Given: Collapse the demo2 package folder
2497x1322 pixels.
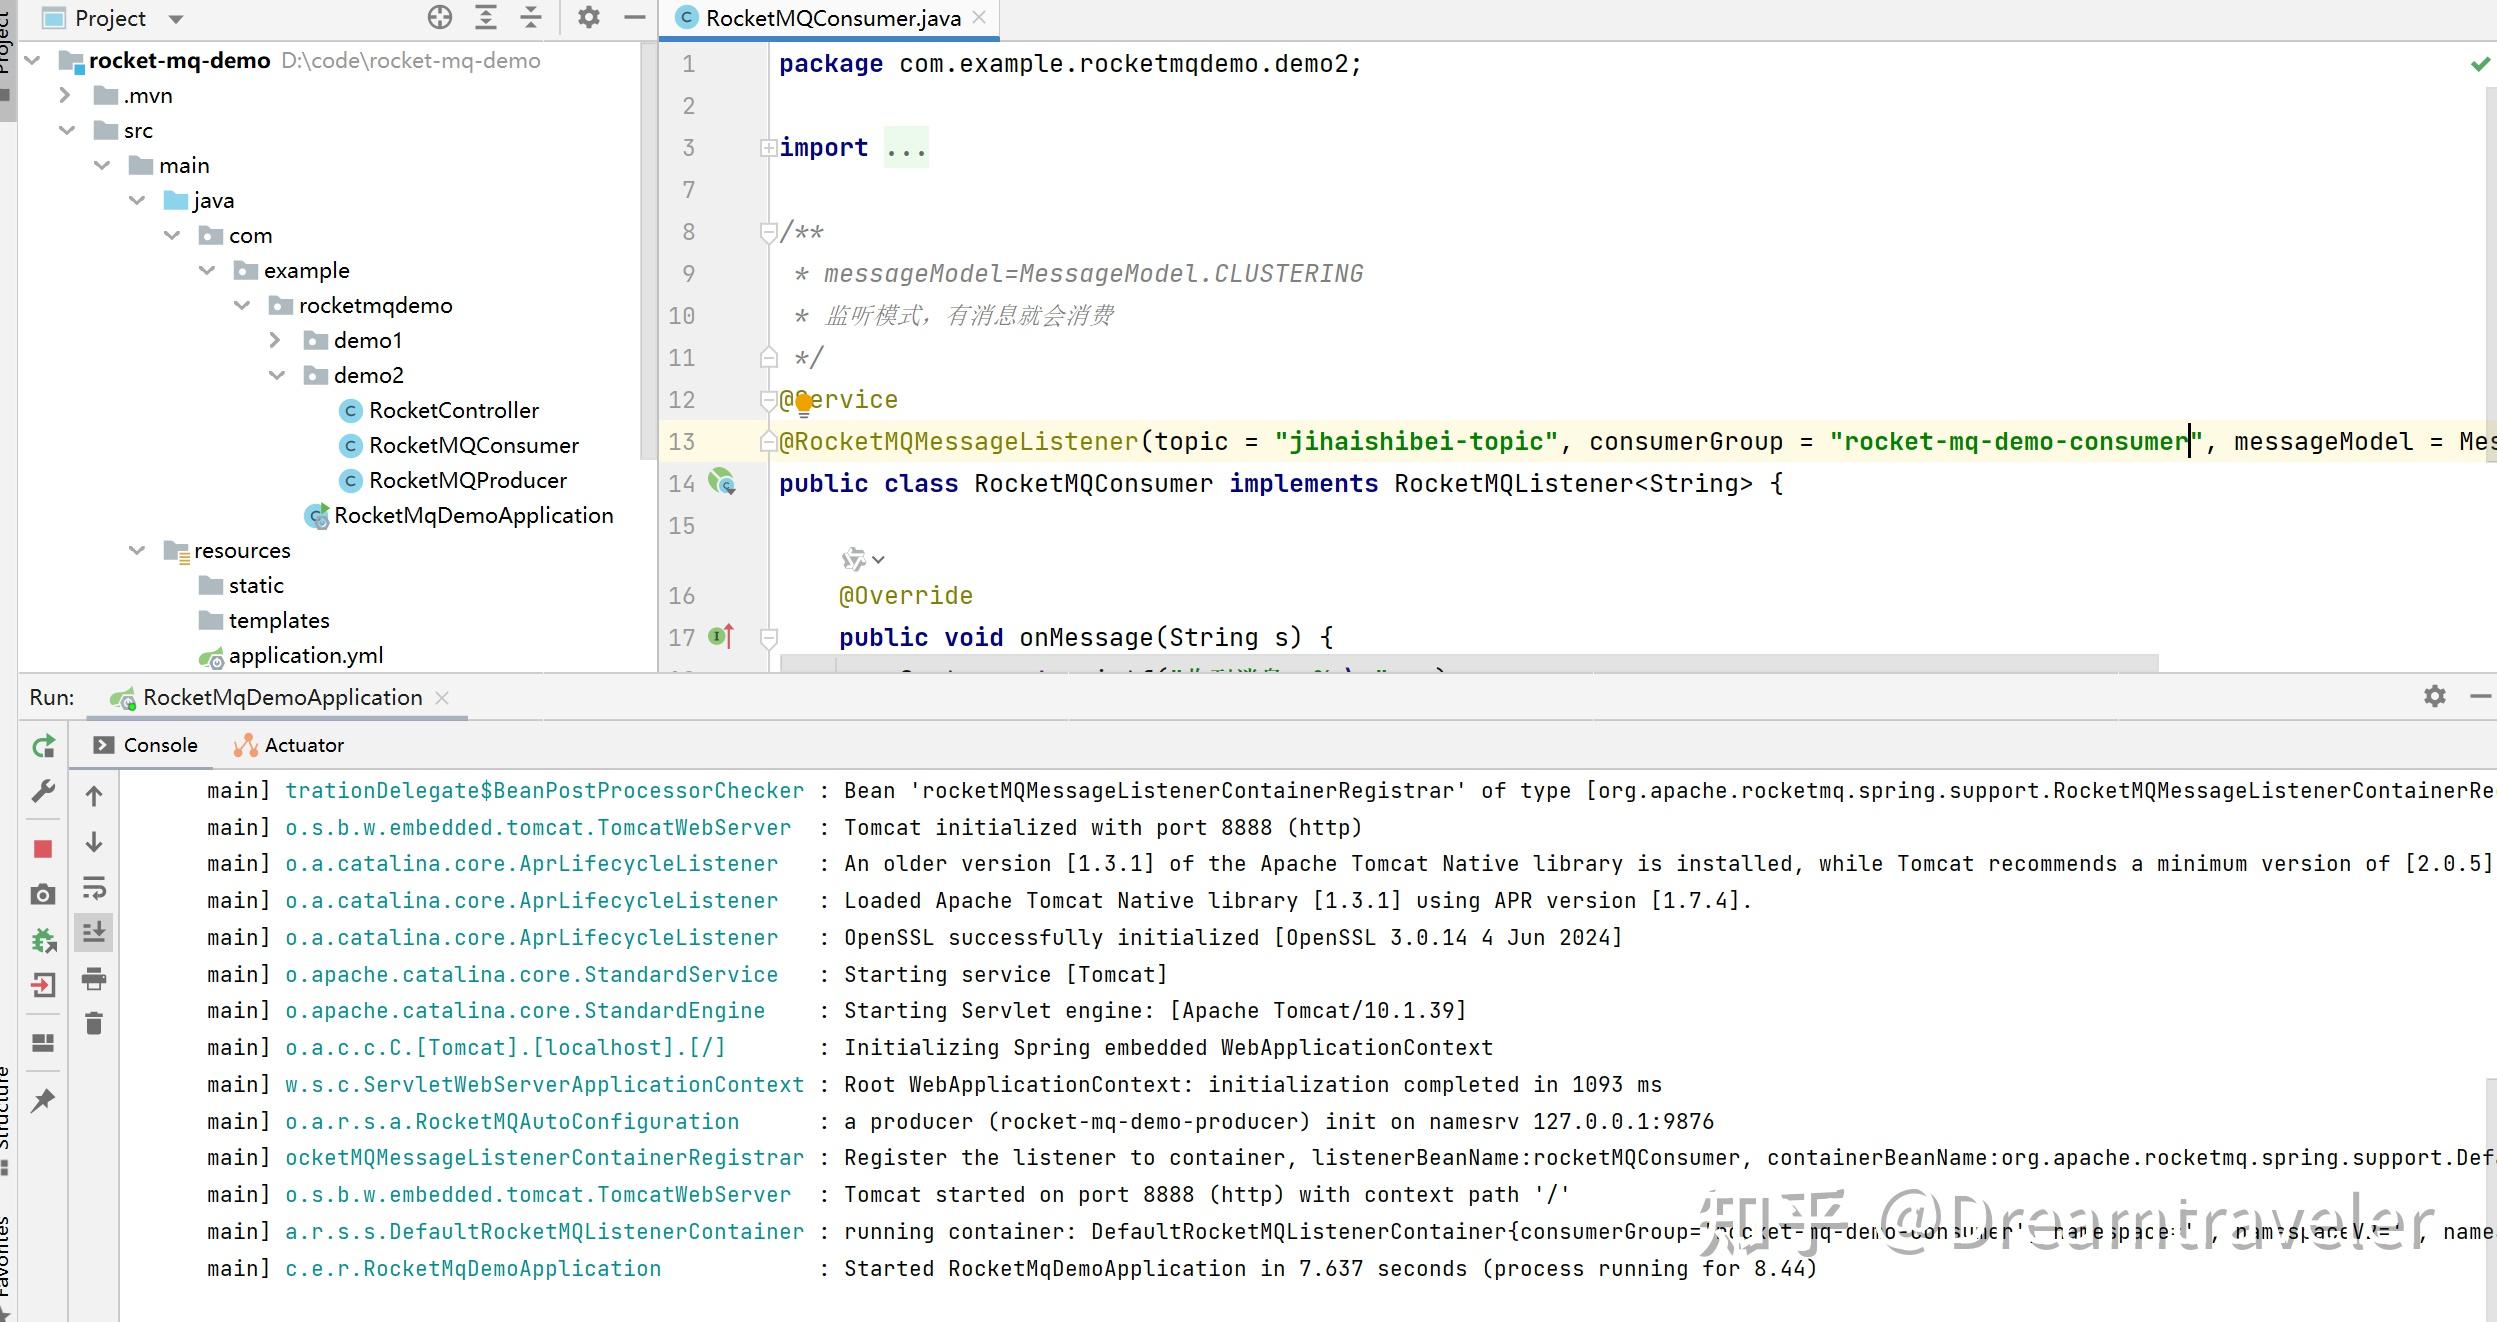Looking at the screenshot, I should tap(277, 376).
